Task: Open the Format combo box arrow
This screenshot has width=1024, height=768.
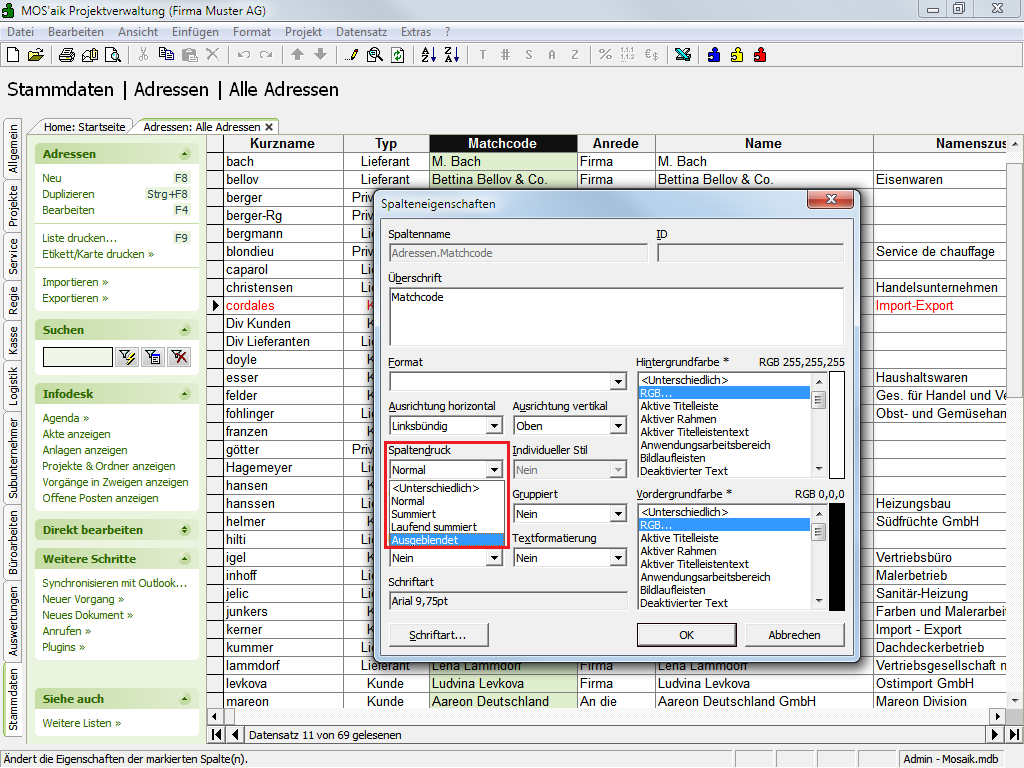Action: 617,382
